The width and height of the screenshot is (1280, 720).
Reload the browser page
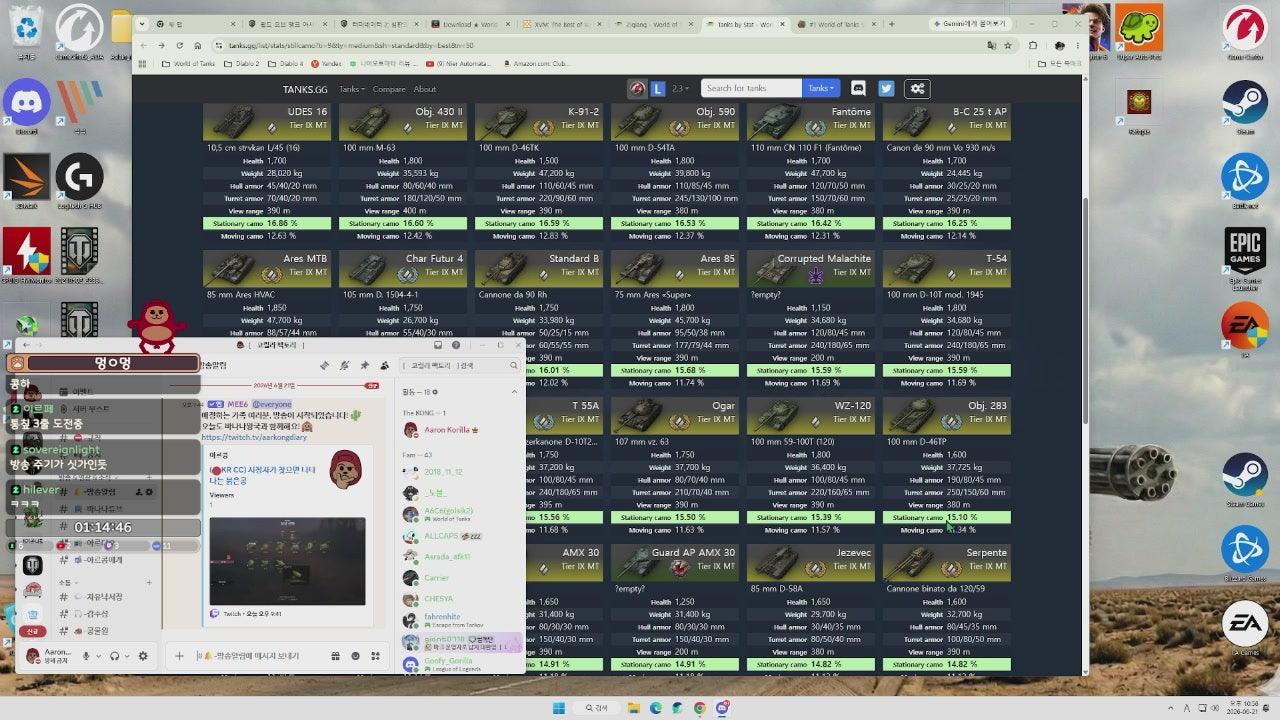pyautogui.click(x=180, y=45)
